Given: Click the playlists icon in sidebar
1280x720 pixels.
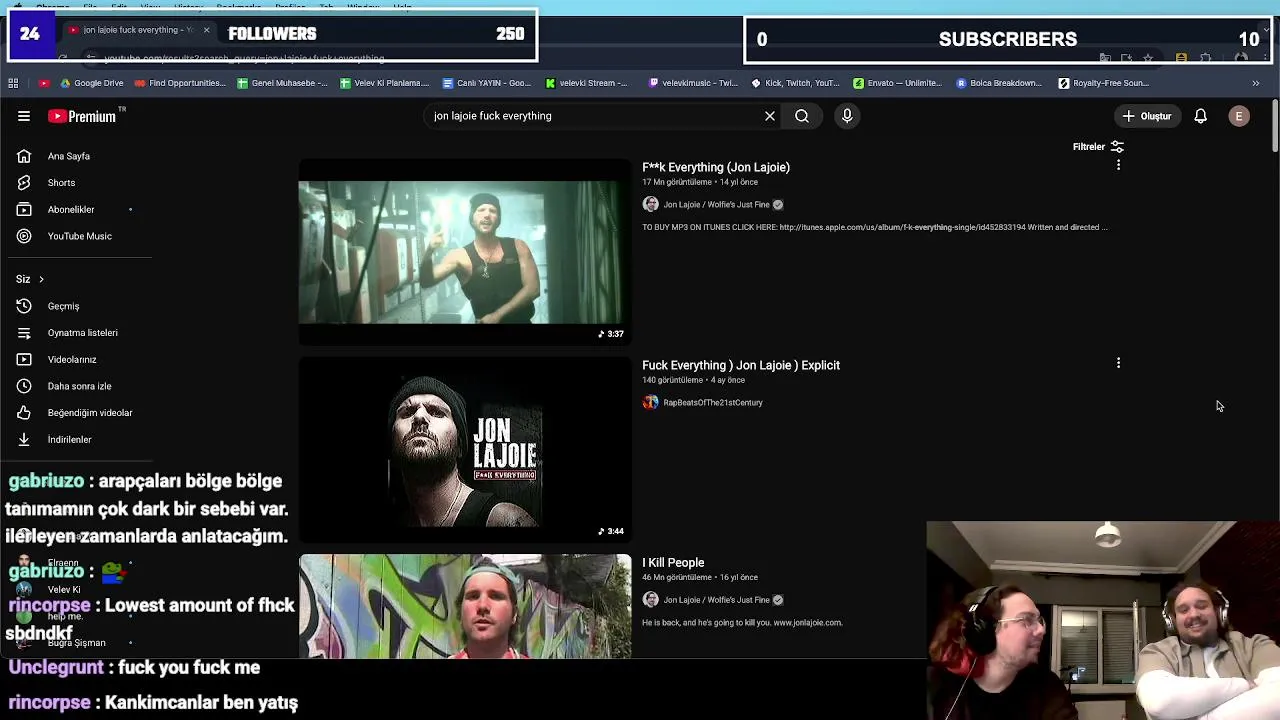Looking at the screenshot, I should tap(24, 333).
